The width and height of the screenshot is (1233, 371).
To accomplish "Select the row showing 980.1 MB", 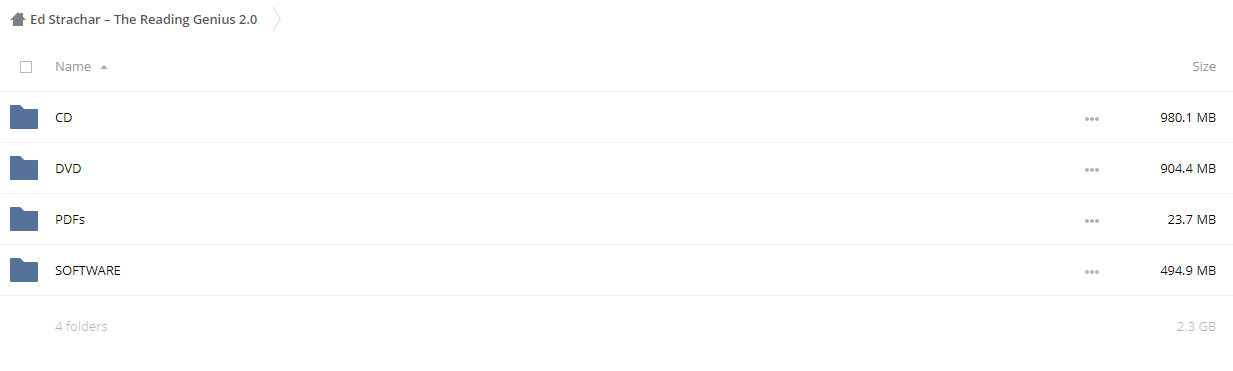I will pyautogui.click(x=616, y=117).
